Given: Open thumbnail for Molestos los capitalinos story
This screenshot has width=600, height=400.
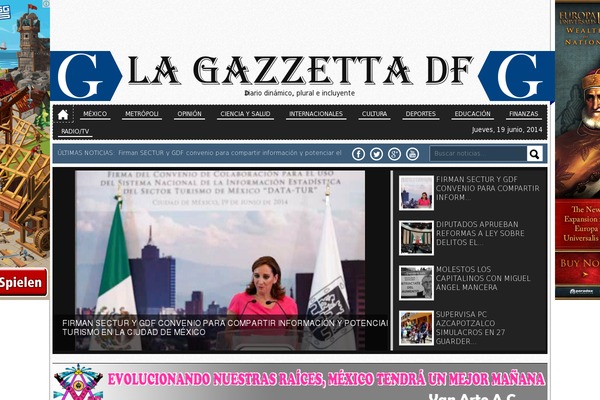Looking at the screenshot, I should tap(416, 283).
